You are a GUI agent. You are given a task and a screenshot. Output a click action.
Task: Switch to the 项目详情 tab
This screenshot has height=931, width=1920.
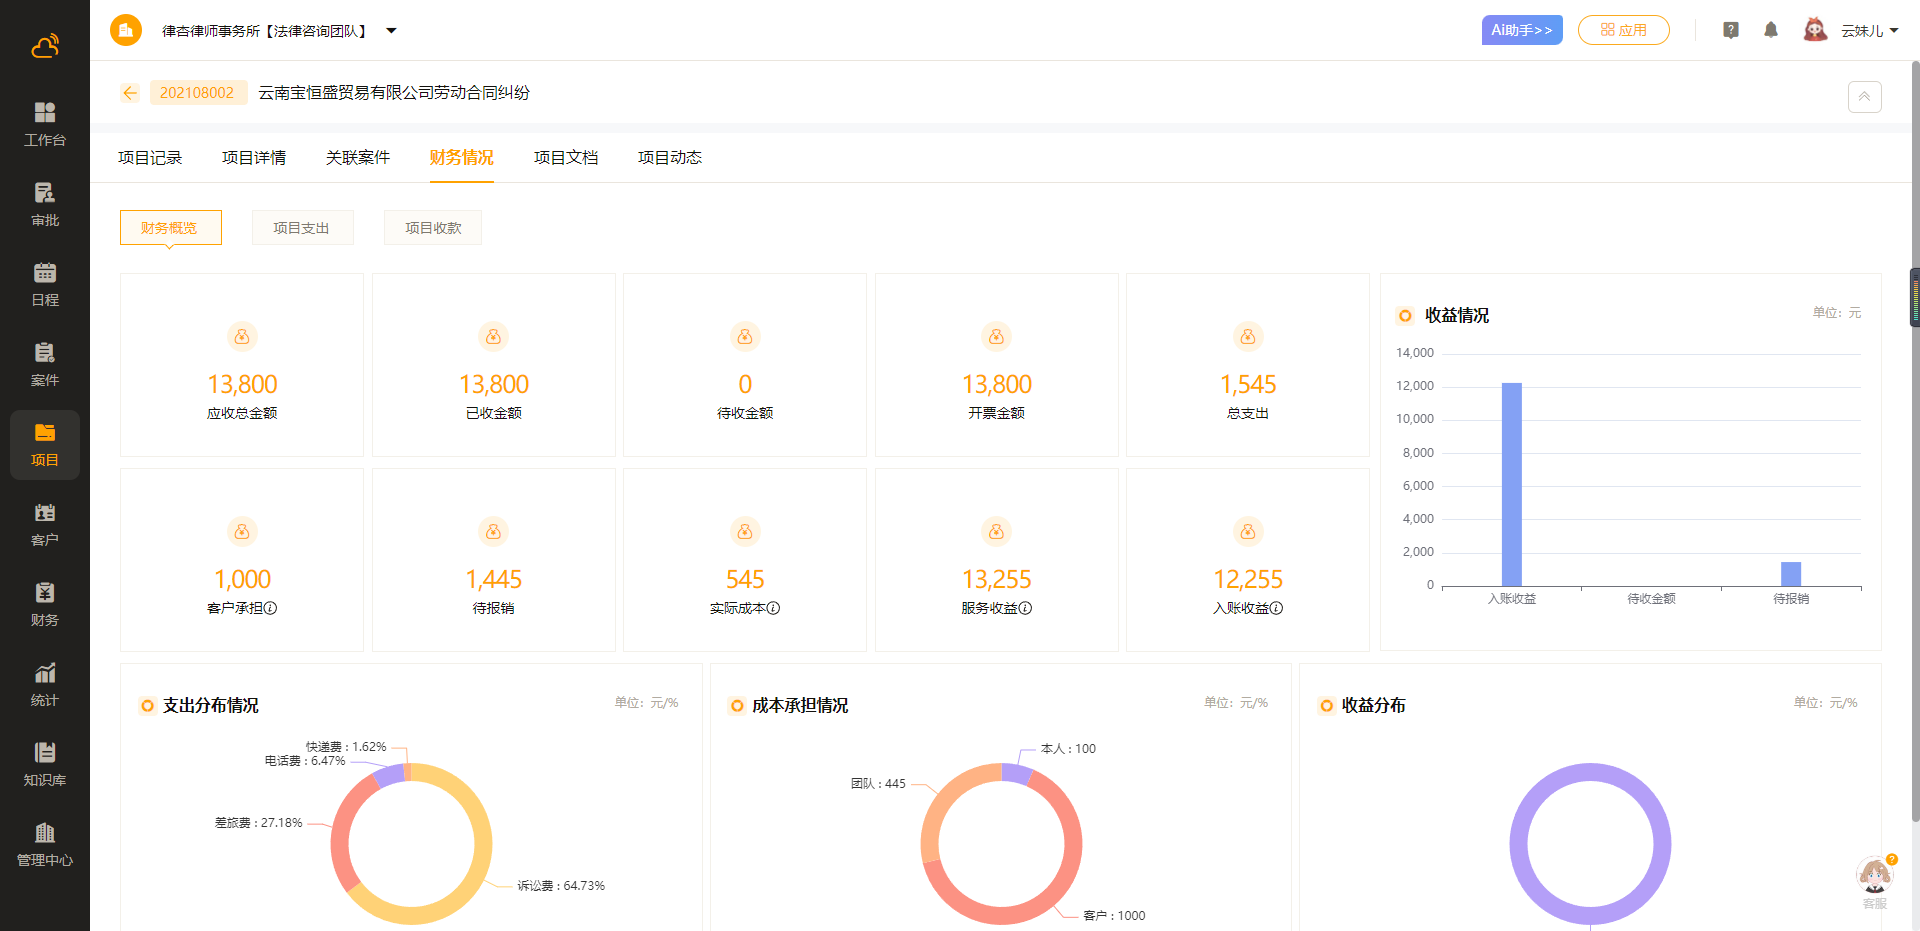pyautogui.click(x=254, y=158)
